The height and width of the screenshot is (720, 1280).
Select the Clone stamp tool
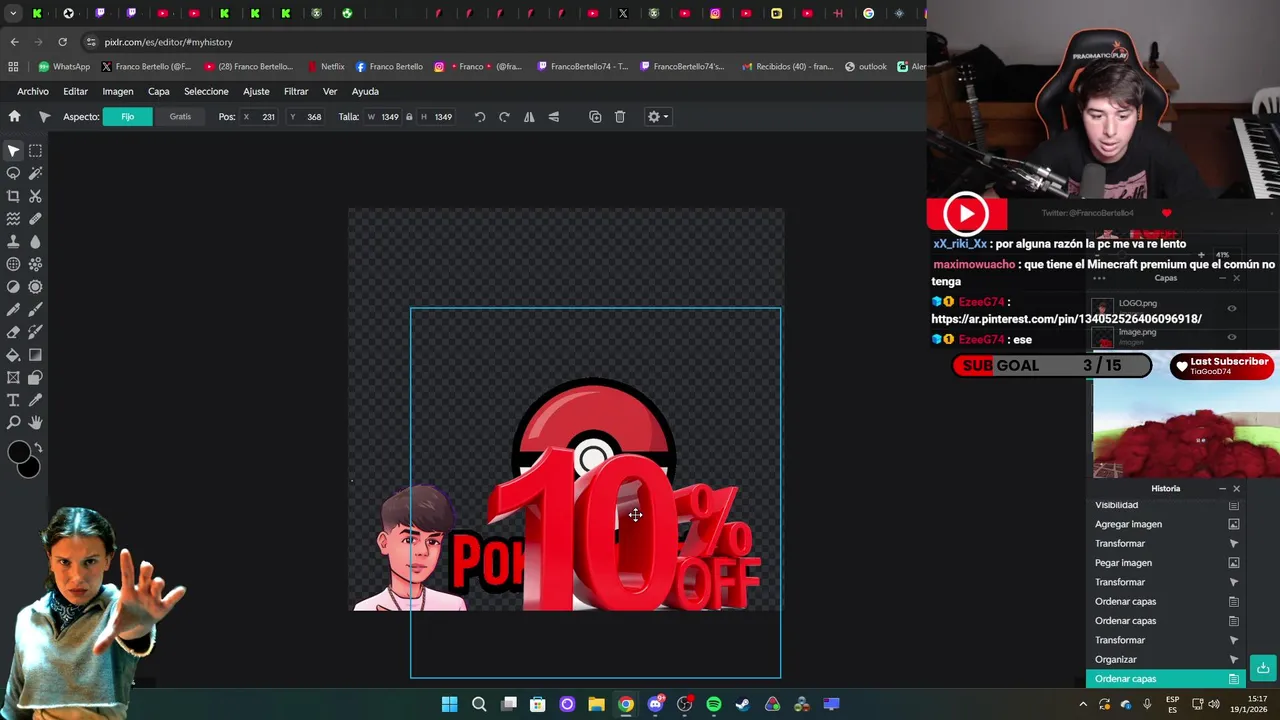13,241
